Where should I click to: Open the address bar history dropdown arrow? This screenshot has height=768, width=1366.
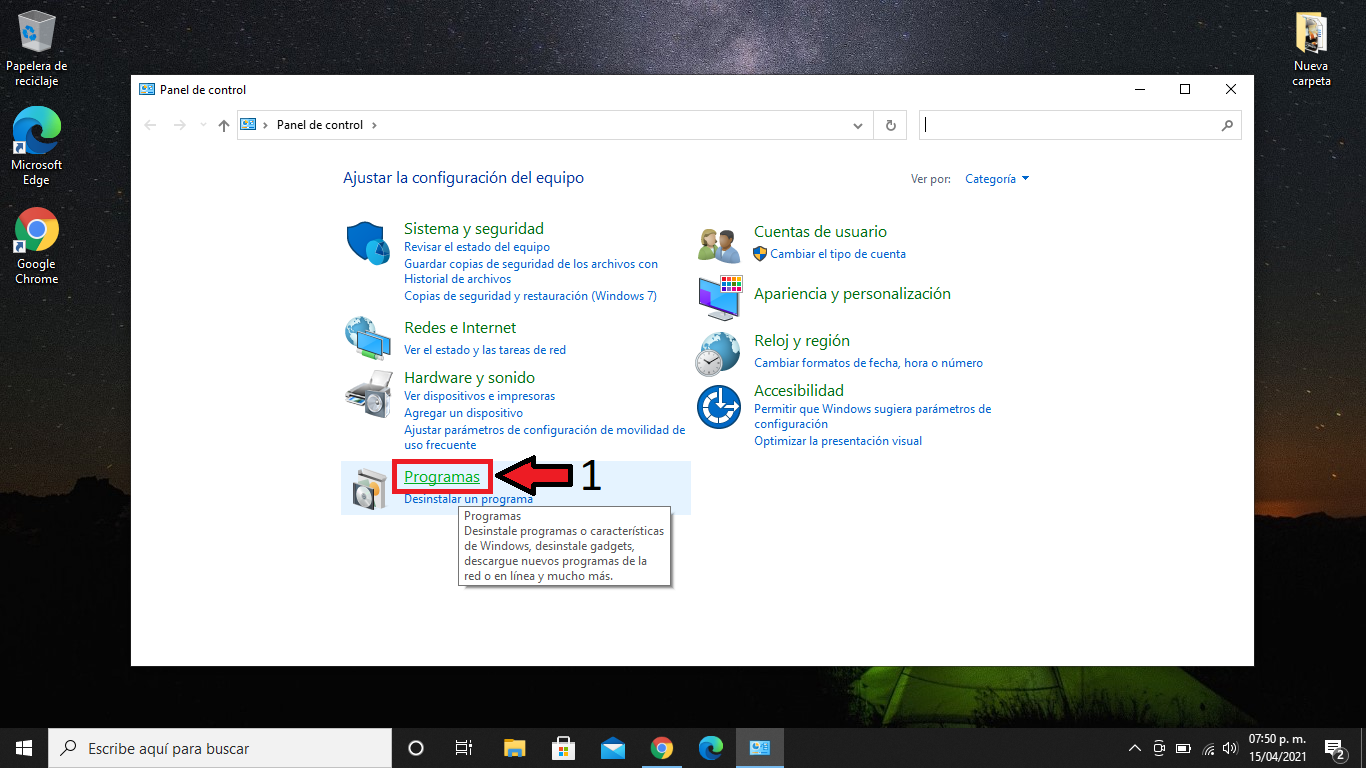(x=858, y=126)
